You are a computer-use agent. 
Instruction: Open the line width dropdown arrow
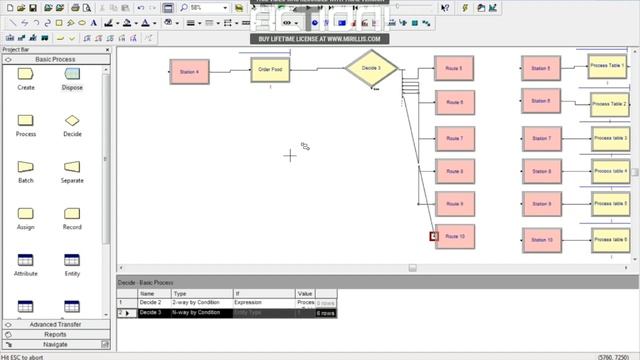200,23
